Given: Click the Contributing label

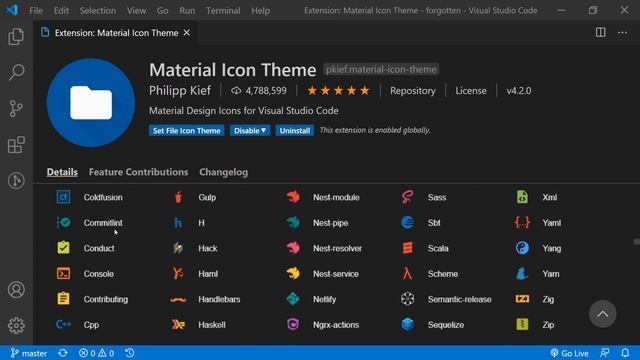Looking at the screenshot, I should [x=106, y=299].
